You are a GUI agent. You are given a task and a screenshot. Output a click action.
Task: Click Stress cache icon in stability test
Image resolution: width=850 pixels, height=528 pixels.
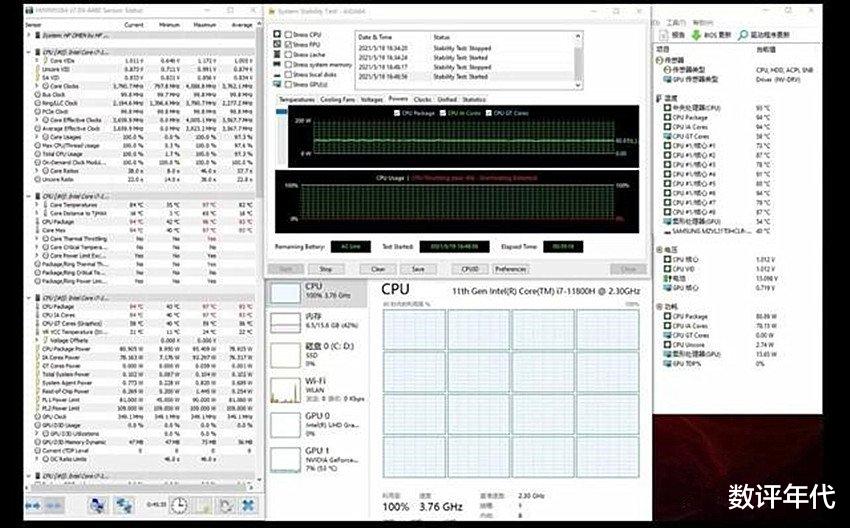277,54
